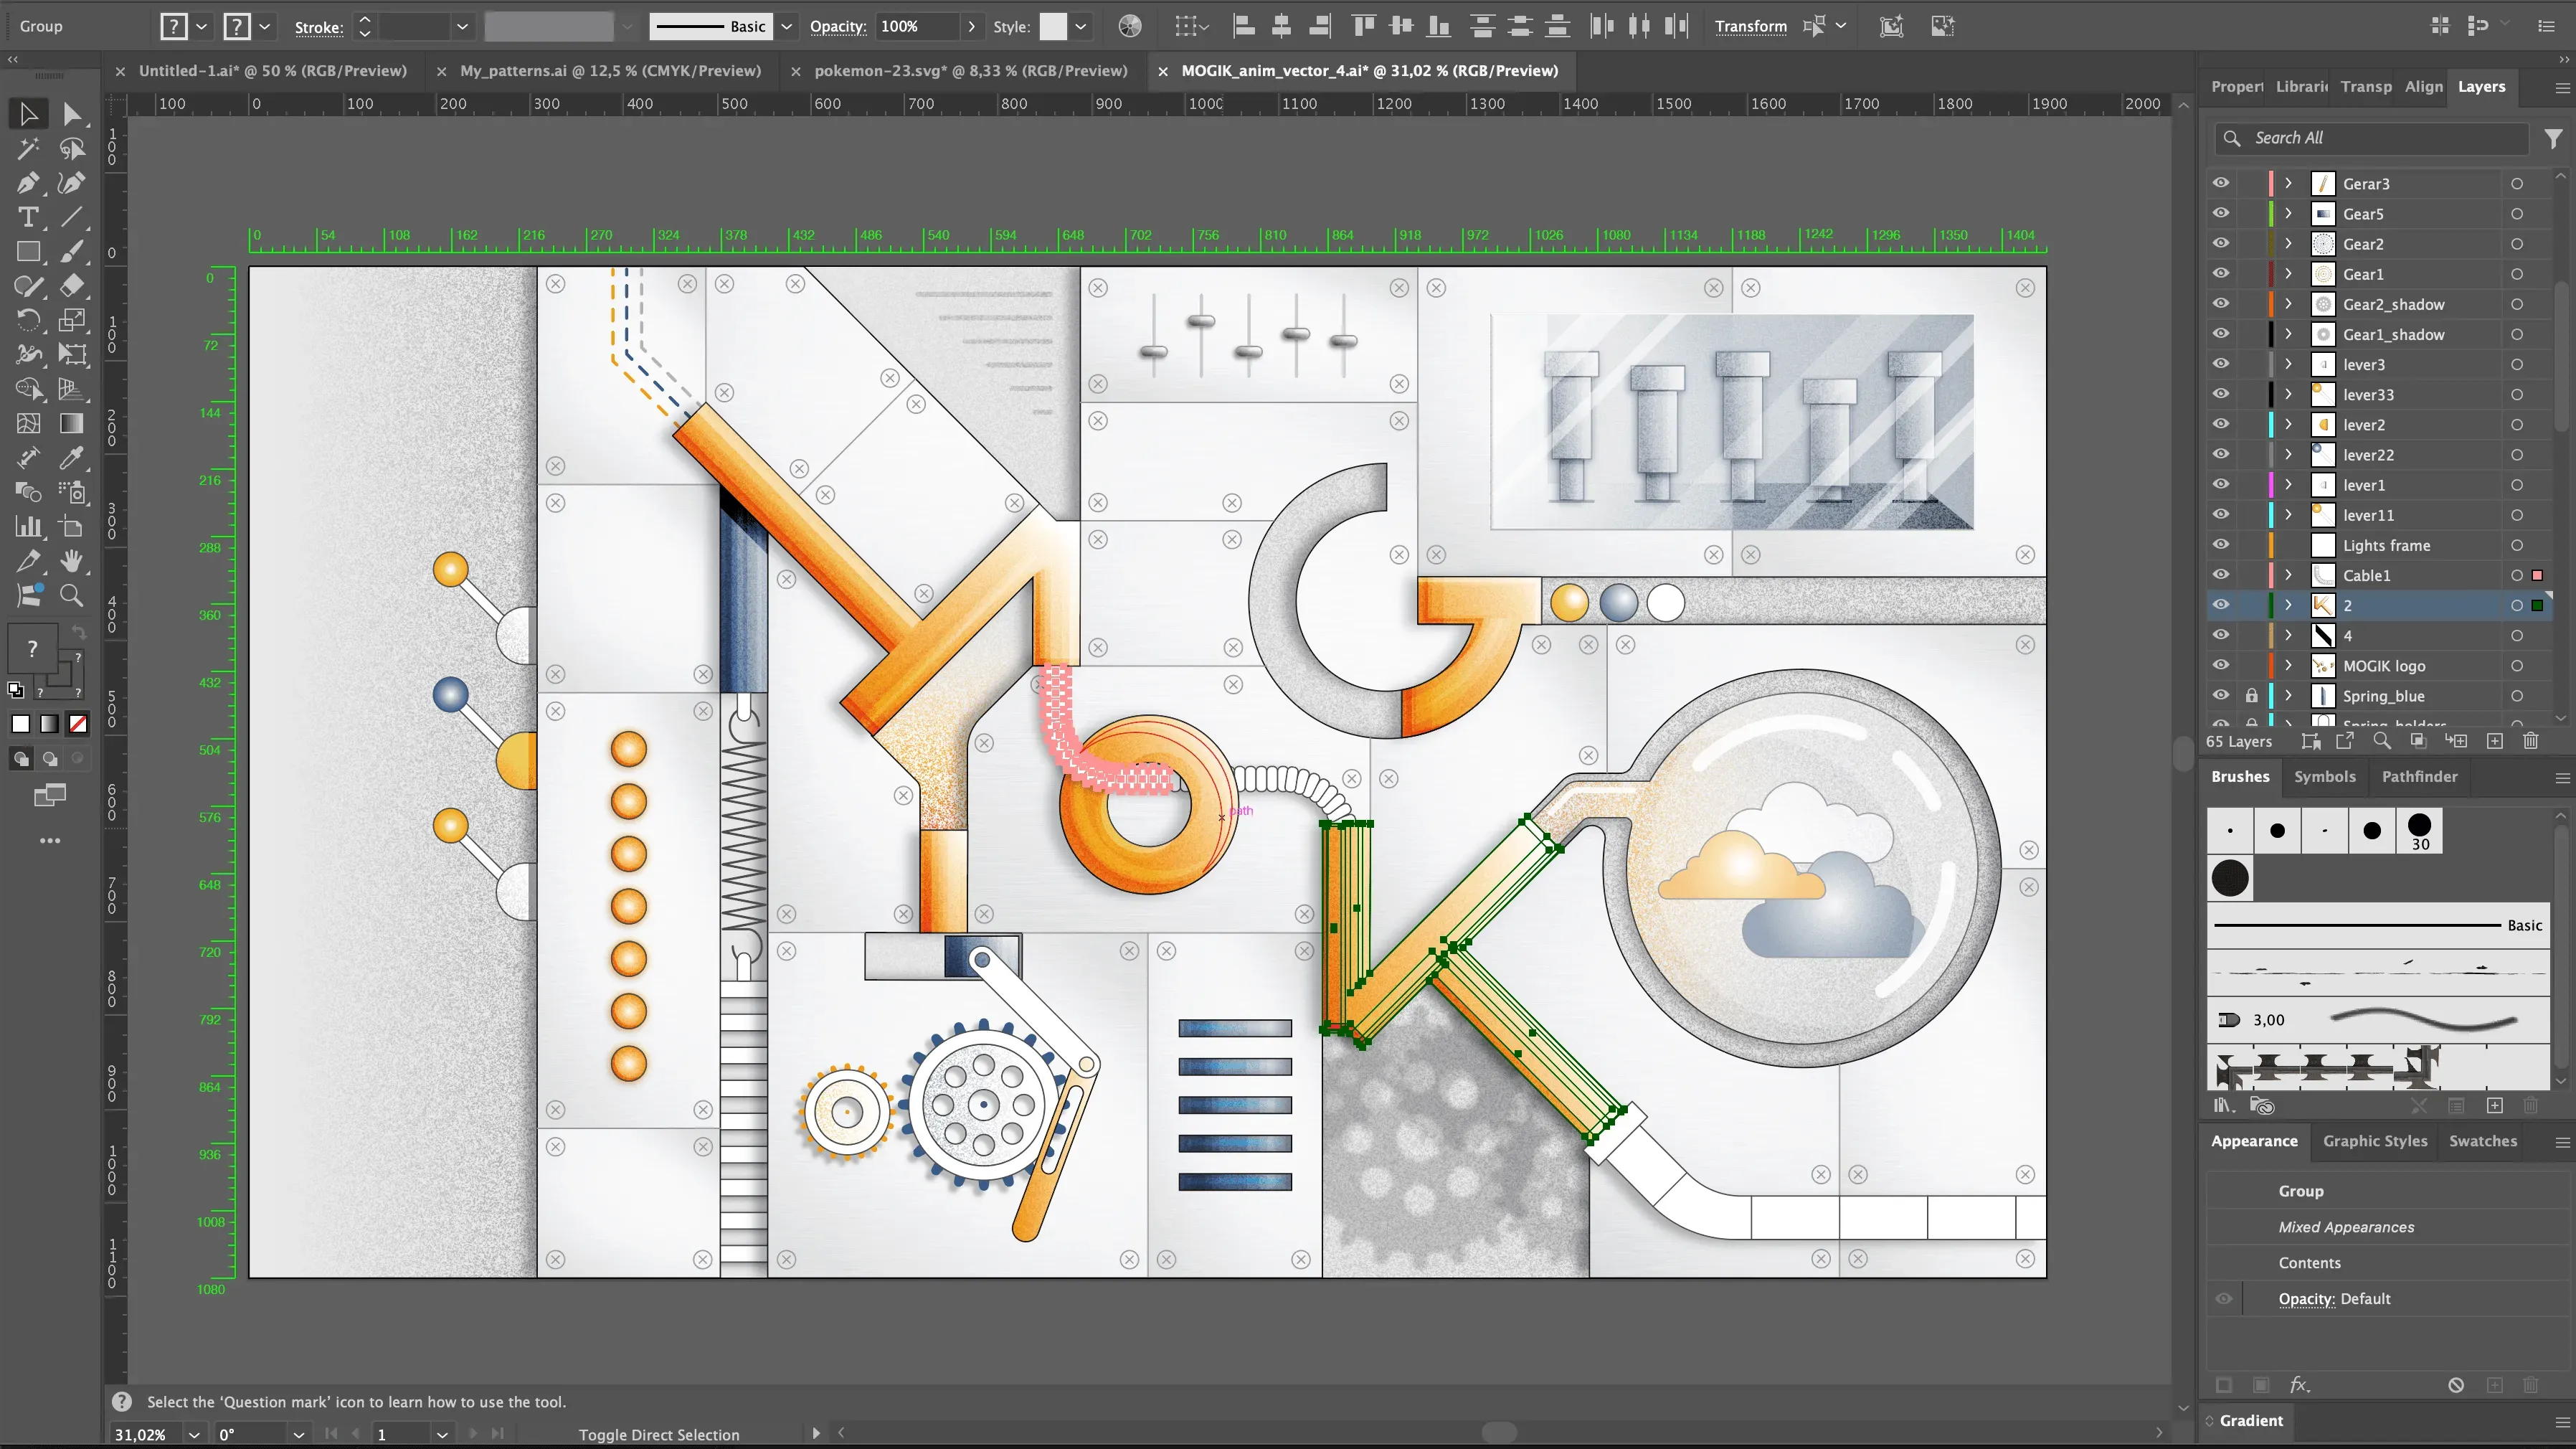This screenshot has height=1449, width=2576.
Task: Select the Eraser tool
Action: [x=72, y=286]
